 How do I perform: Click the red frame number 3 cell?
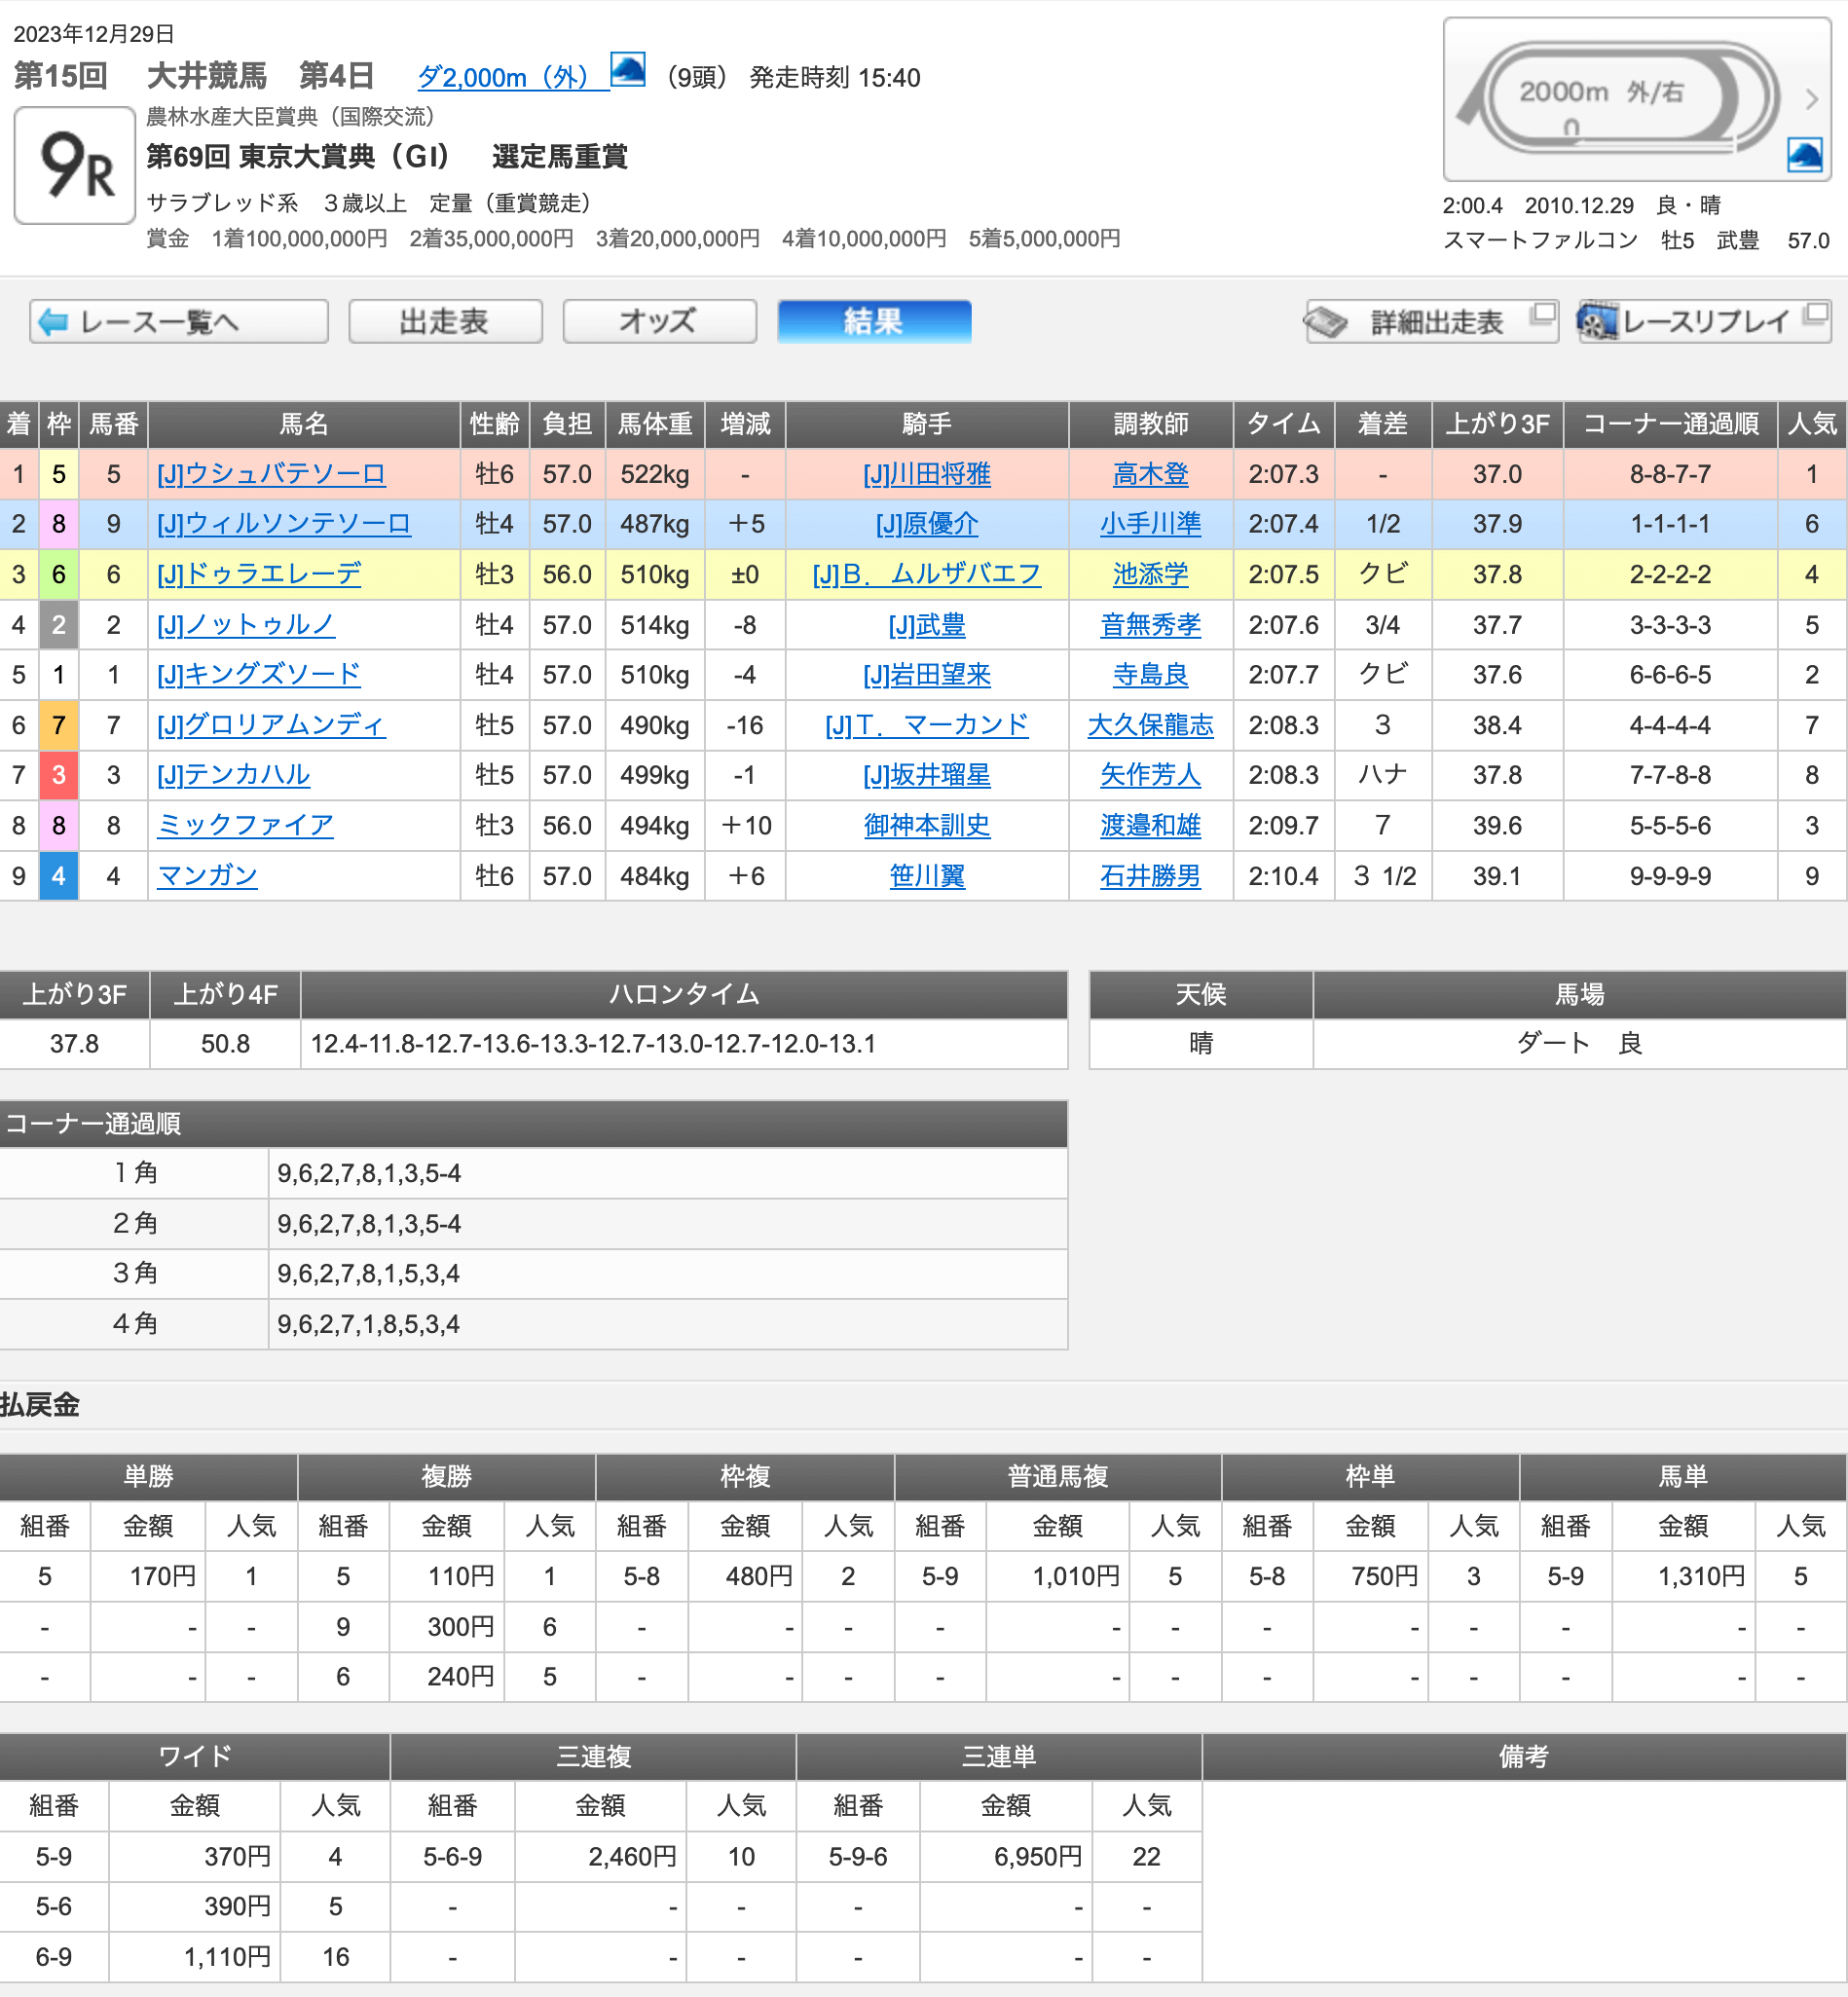pyautogui.click(x=59, y=775)
